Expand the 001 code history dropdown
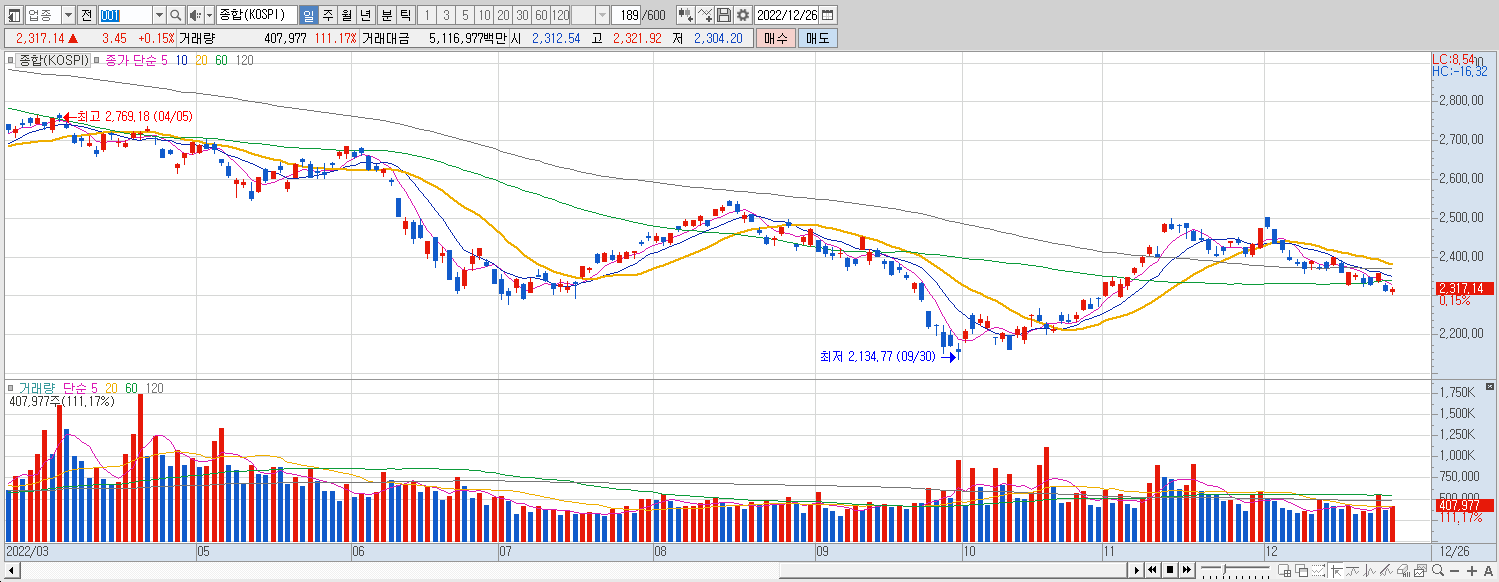1499x582 pixels. point(159,15)
